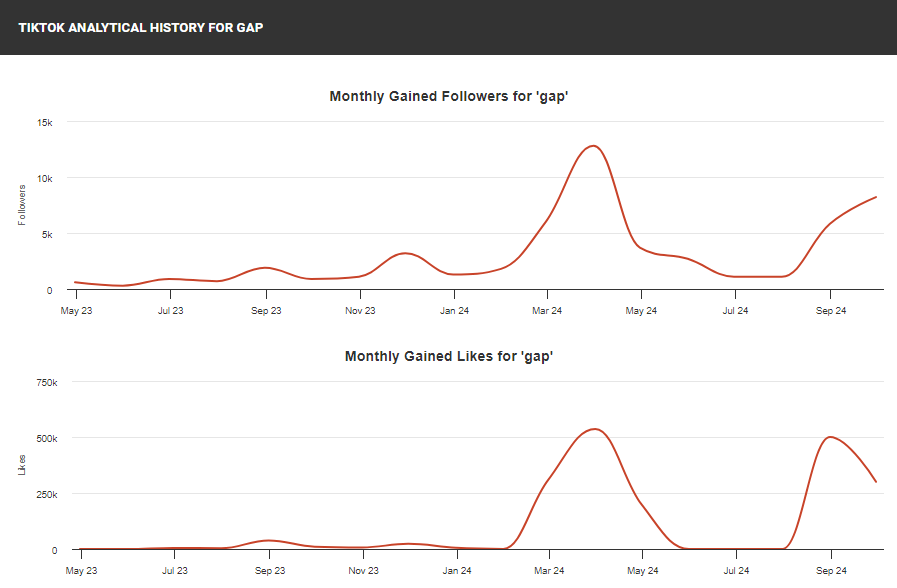
Task: Select 'Sep 23' label on likes chart axis
Action: [269, 570]
